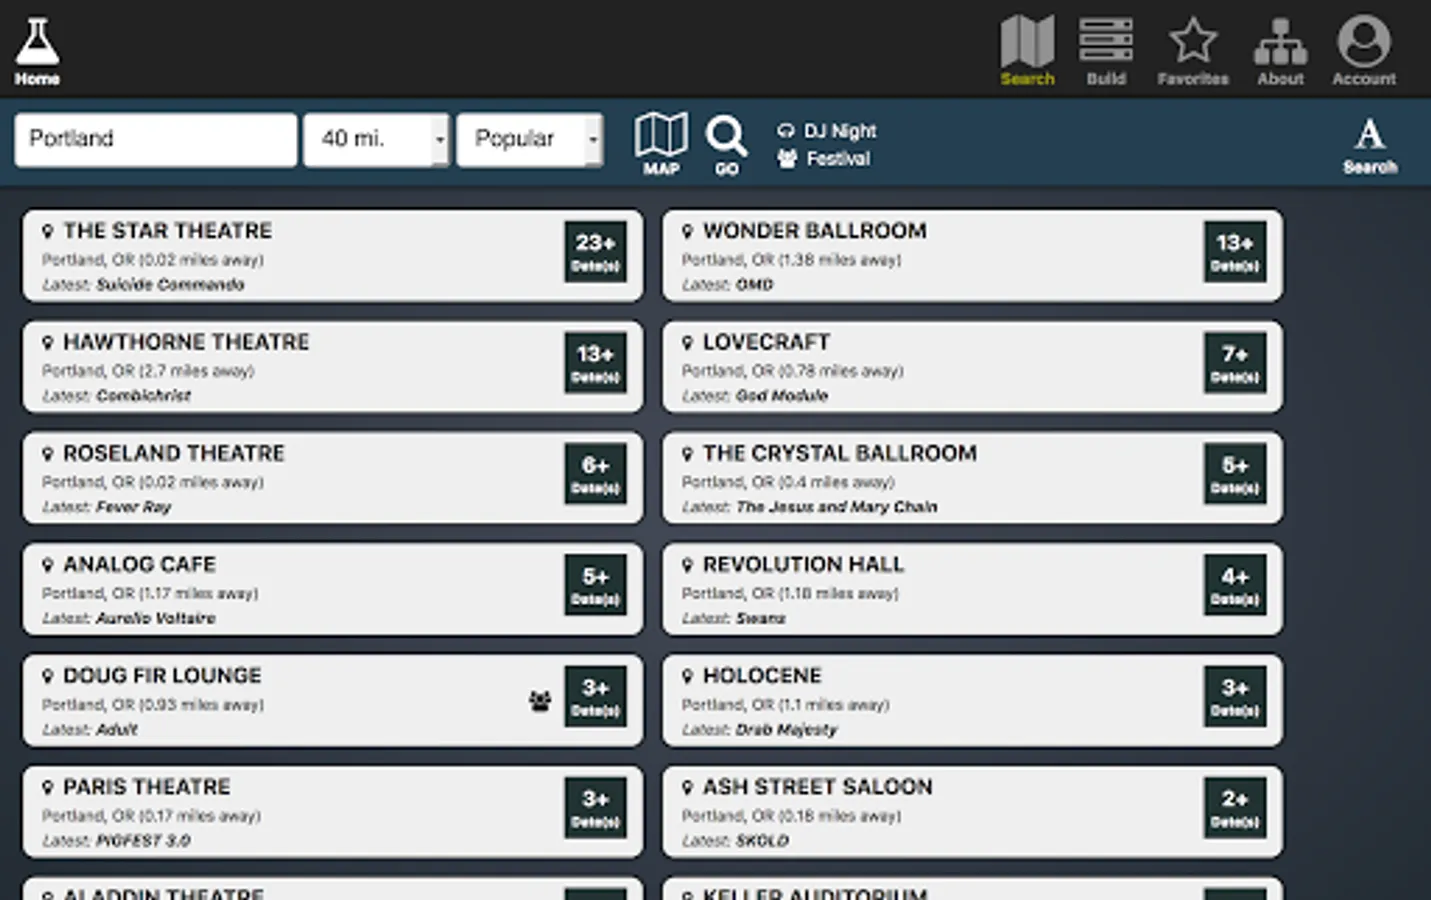Click the 4+ Date(s) badge for Revolution Hall
This screenshot has width=1431, height=900.
(1235, 584)
